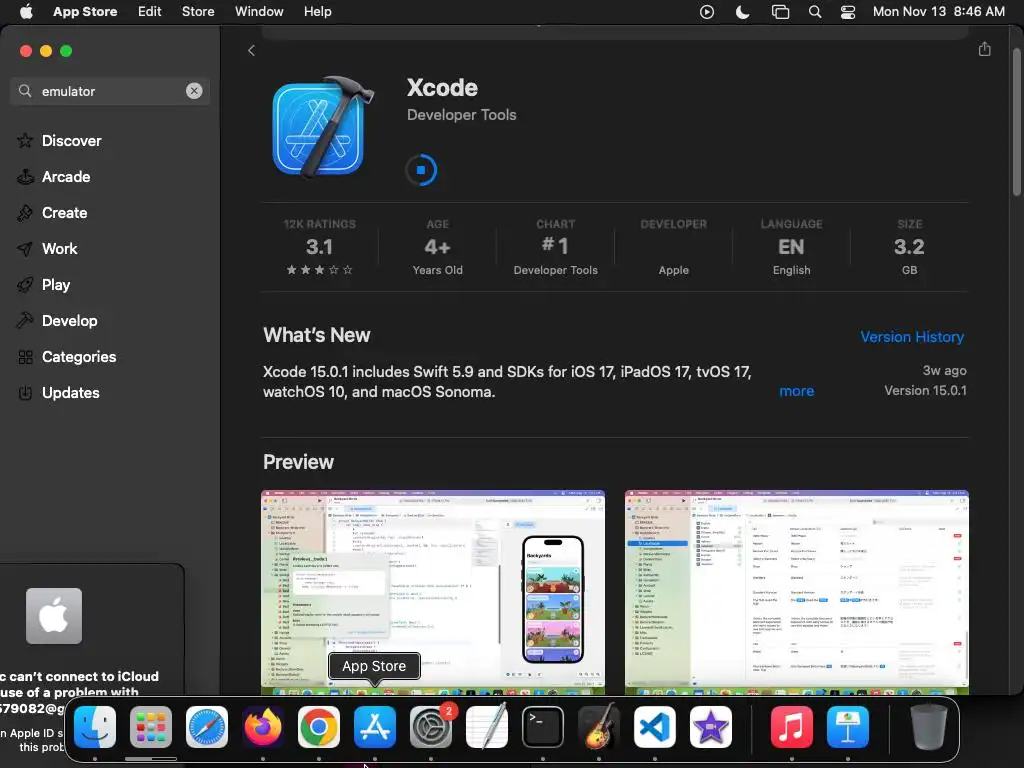1024x768 pixels.
Task: Open Keynote from the Dock
Action: tap(848, 727)
